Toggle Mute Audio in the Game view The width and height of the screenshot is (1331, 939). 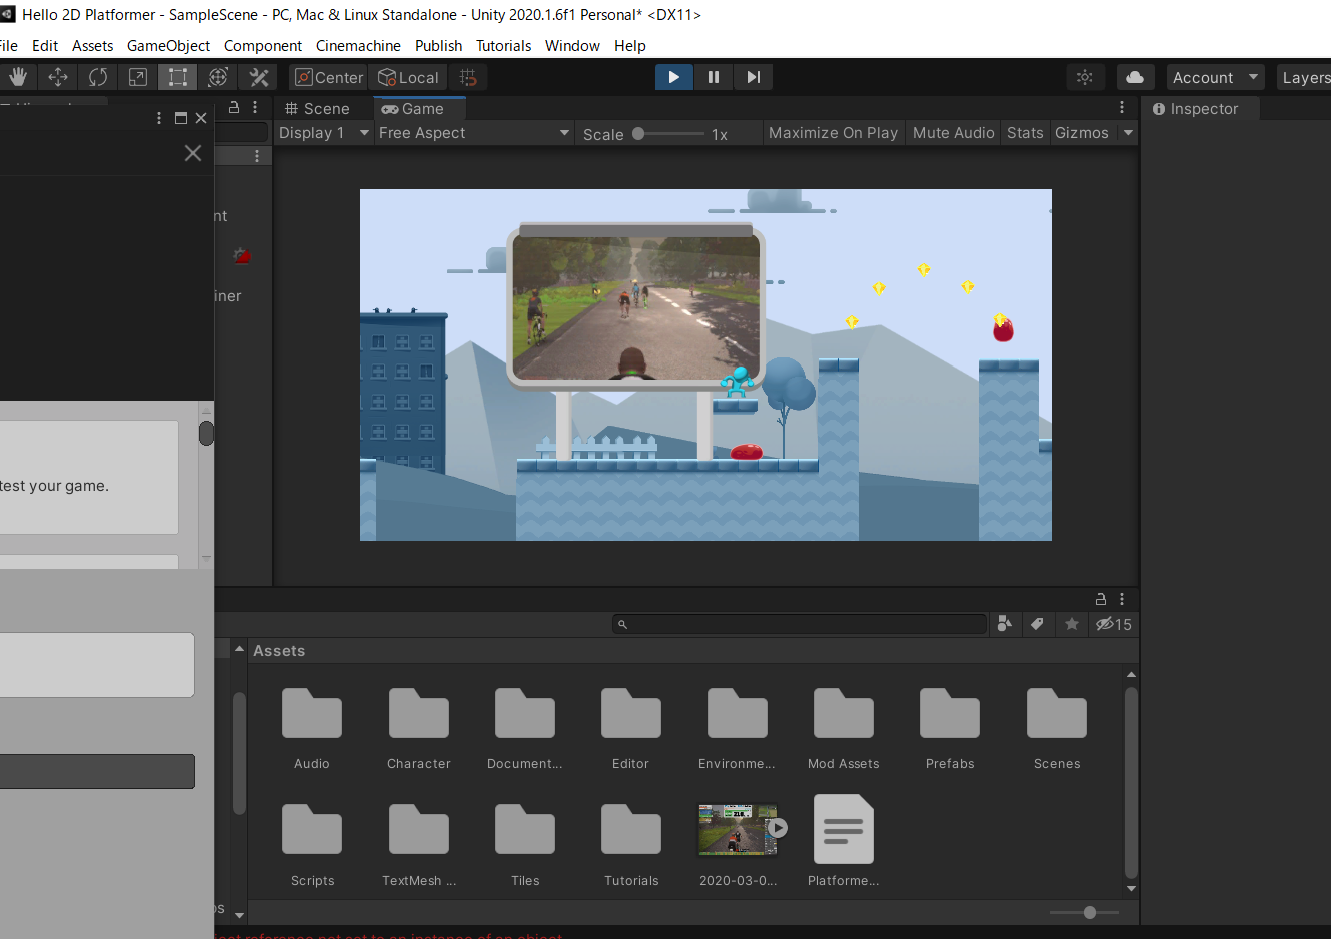coord(952,132)
